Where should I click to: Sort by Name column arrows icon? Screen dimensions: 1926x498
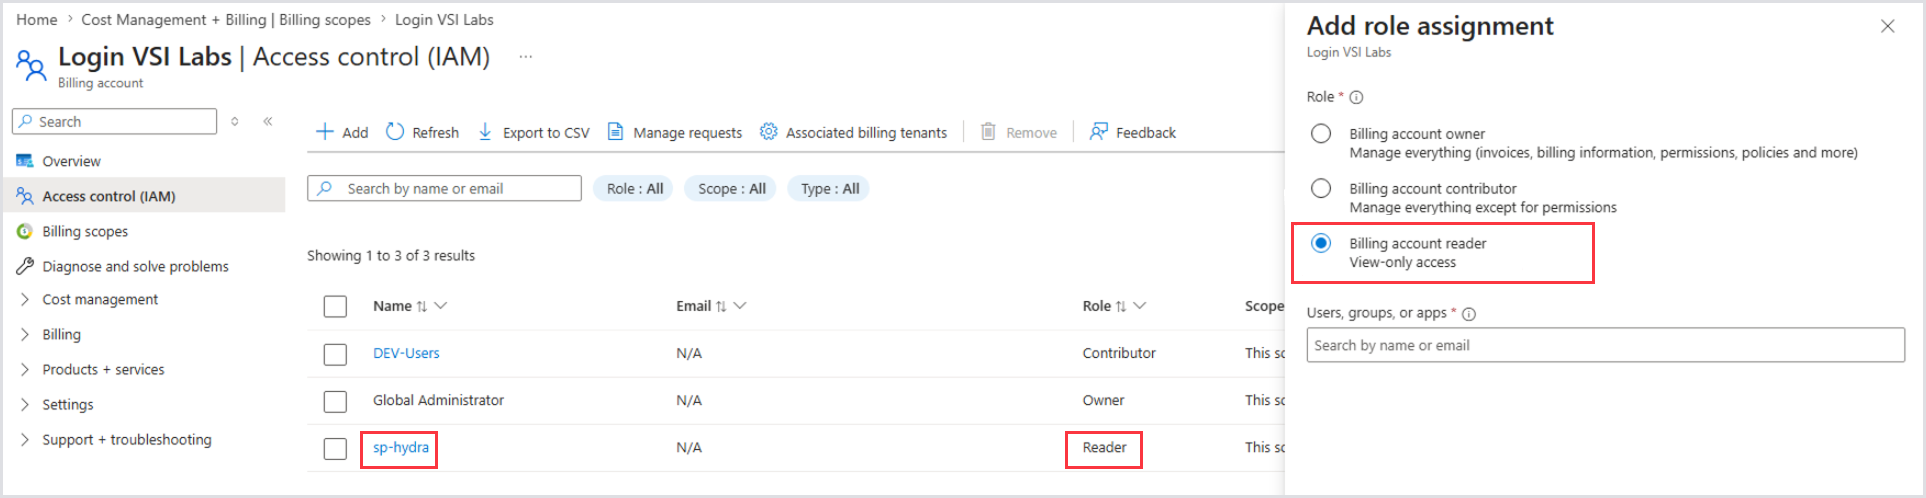[422, 306]
